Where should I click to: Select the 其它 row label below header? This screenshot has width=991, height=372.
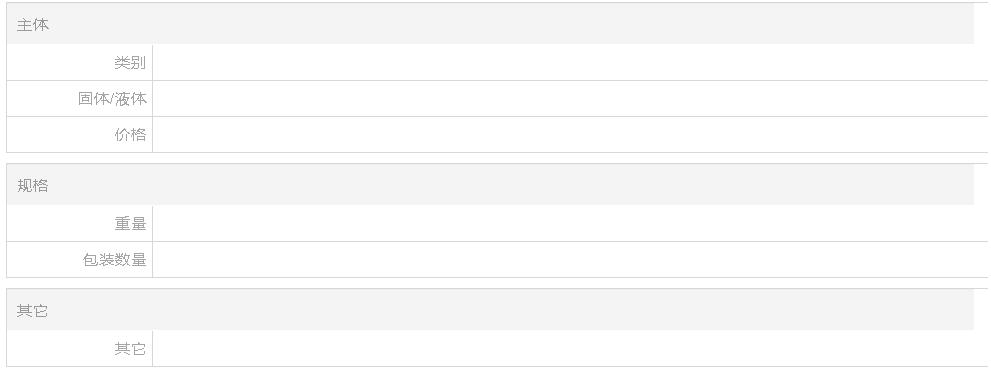130,349
